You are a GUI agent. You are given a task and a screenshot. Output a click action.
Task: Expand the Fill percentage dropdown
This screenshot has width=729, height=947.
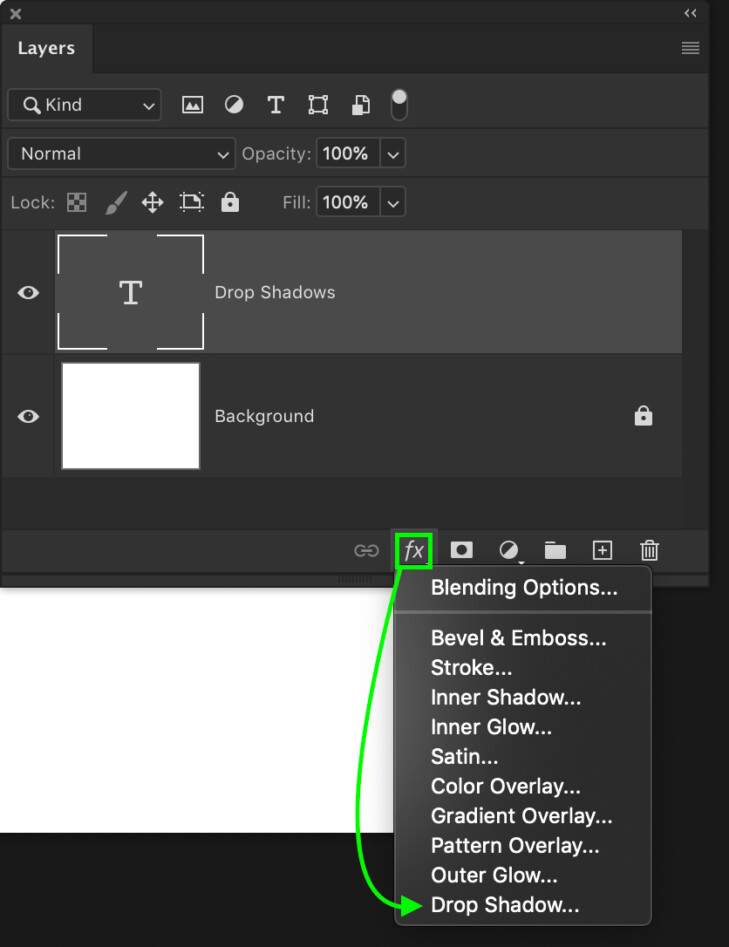[x=393, y=202]
